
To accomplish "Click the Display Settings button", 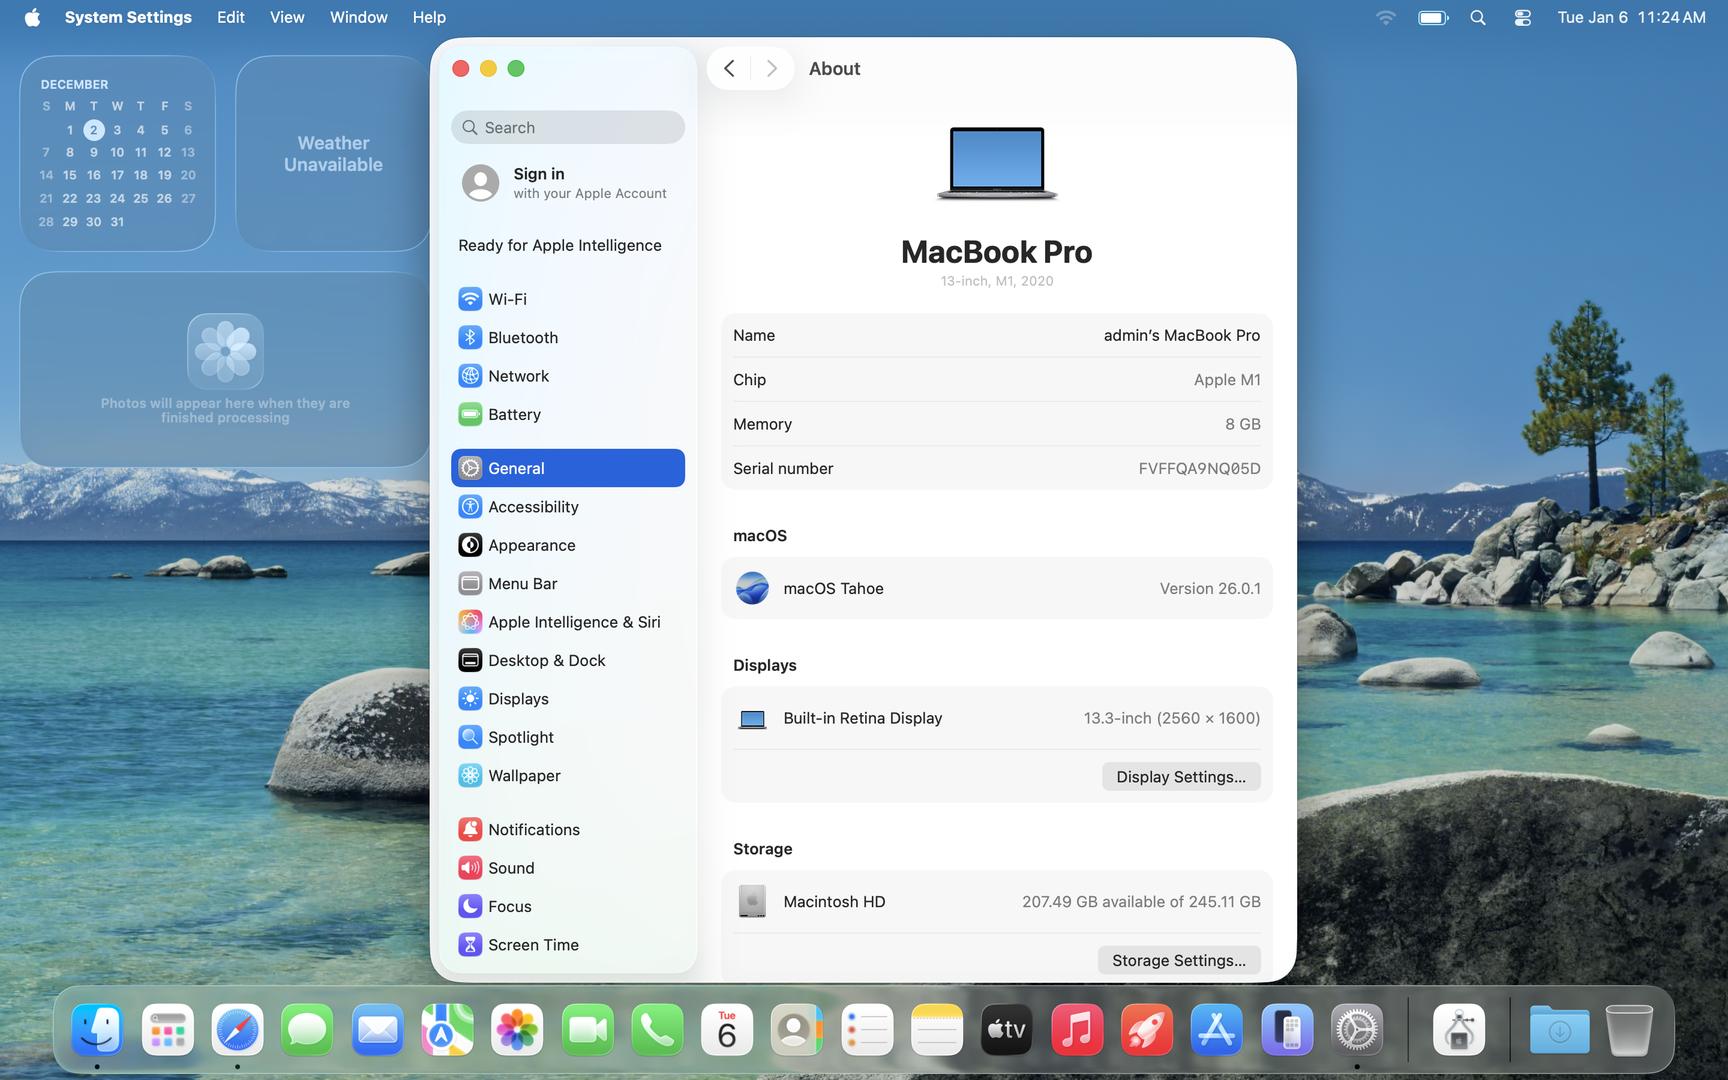I will click(x=1180, y=777).
